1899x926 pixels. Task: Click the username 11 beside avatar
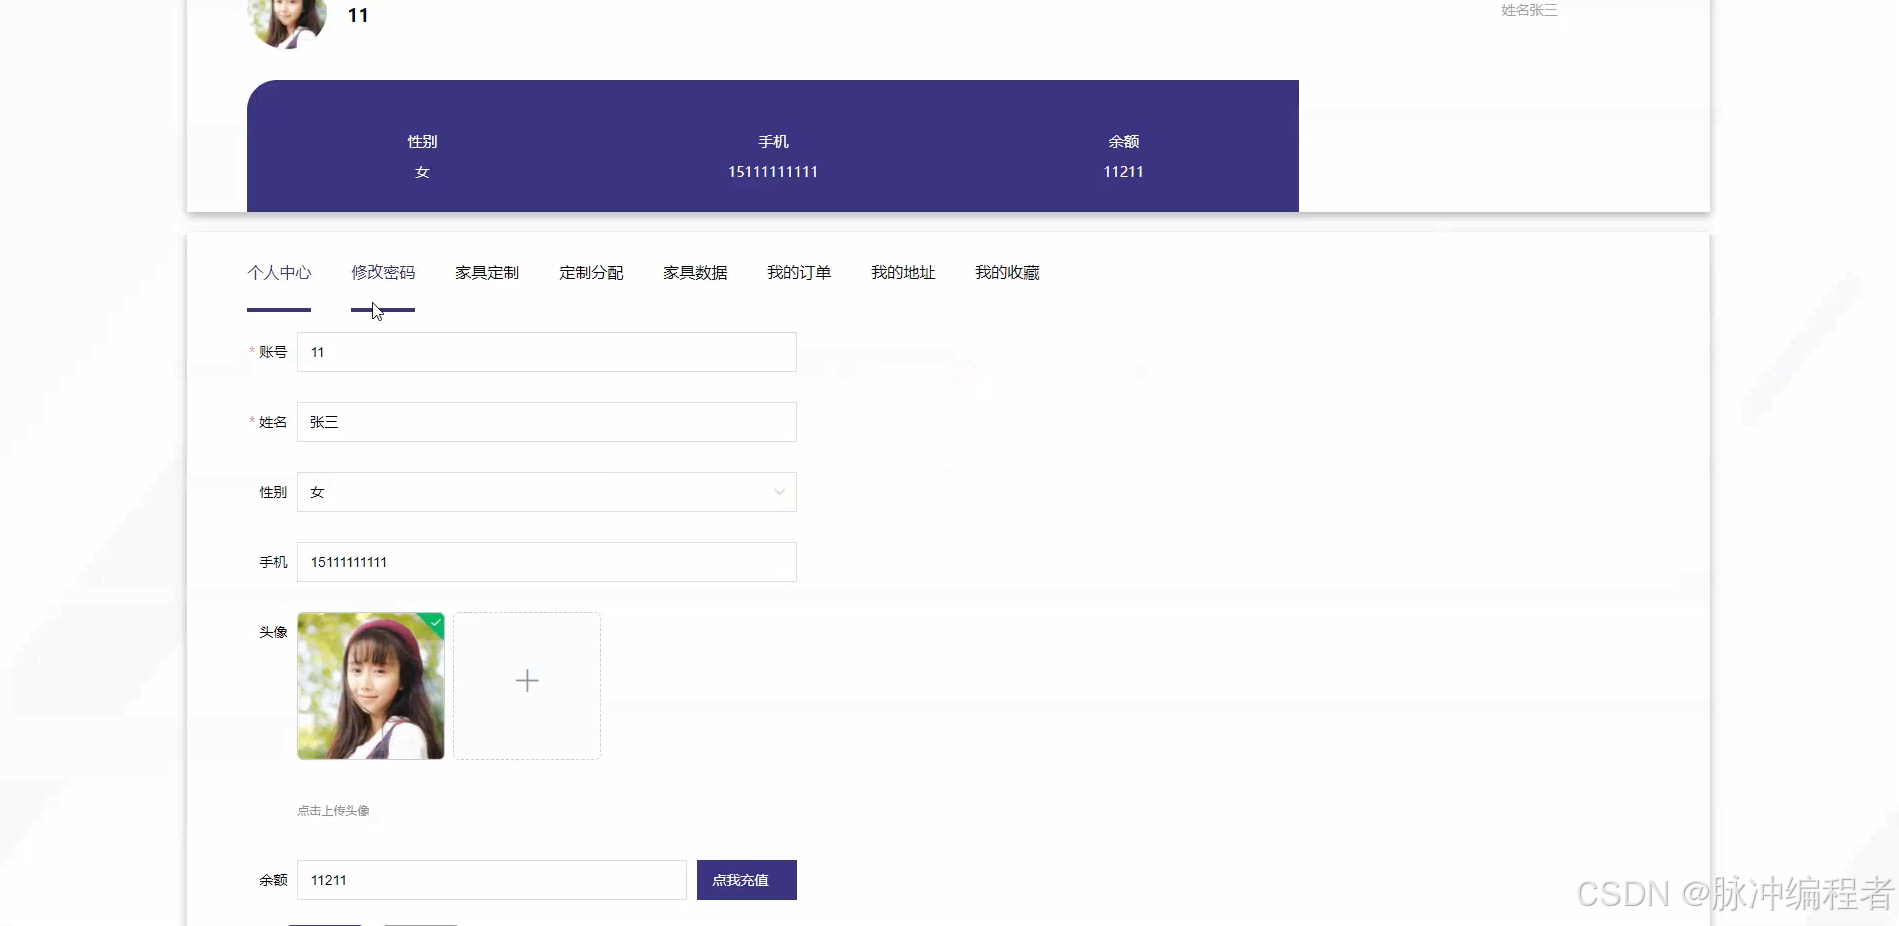tap(358, 15)
